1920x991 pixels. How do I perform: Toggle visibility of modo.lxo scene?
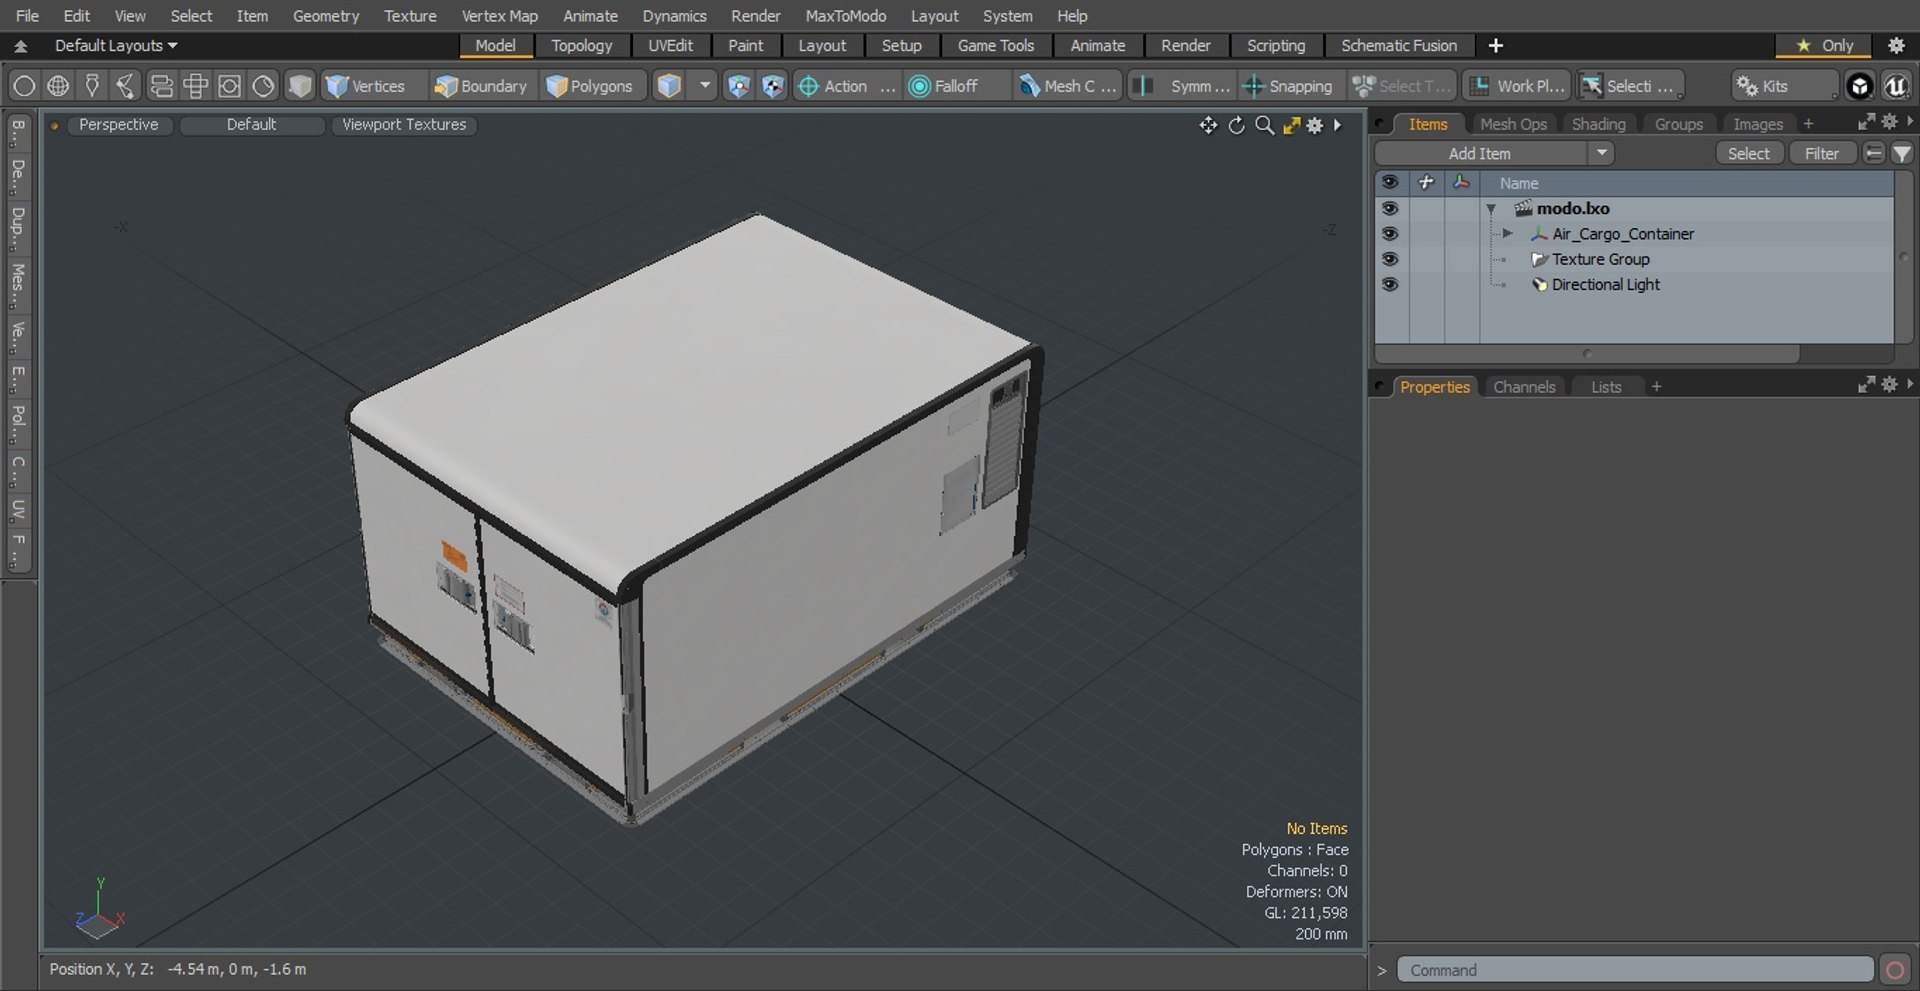tap(1390, 208)
